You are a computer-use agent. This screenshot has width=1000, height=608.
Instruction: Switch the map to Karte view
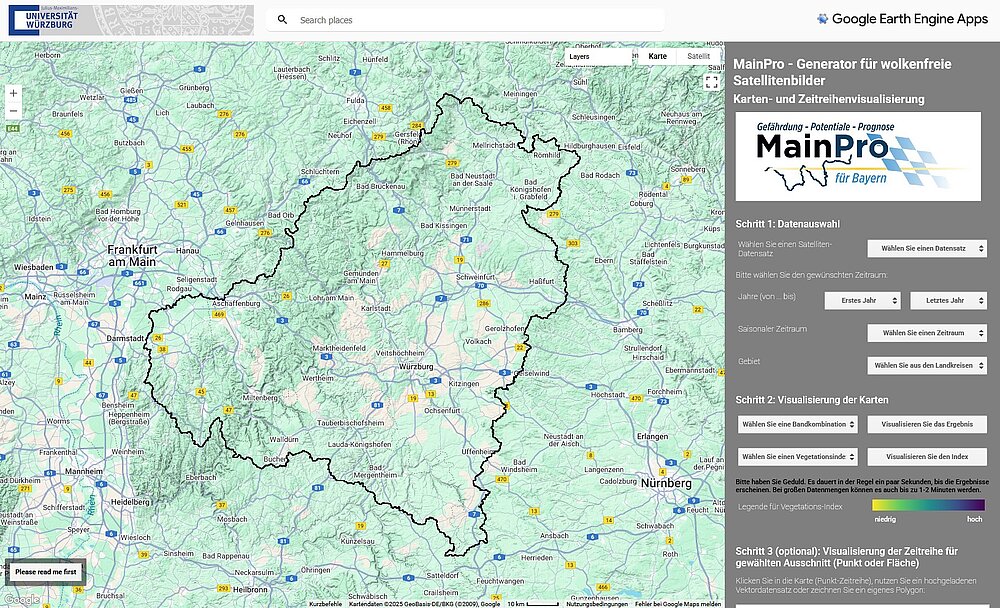[657, 57]
